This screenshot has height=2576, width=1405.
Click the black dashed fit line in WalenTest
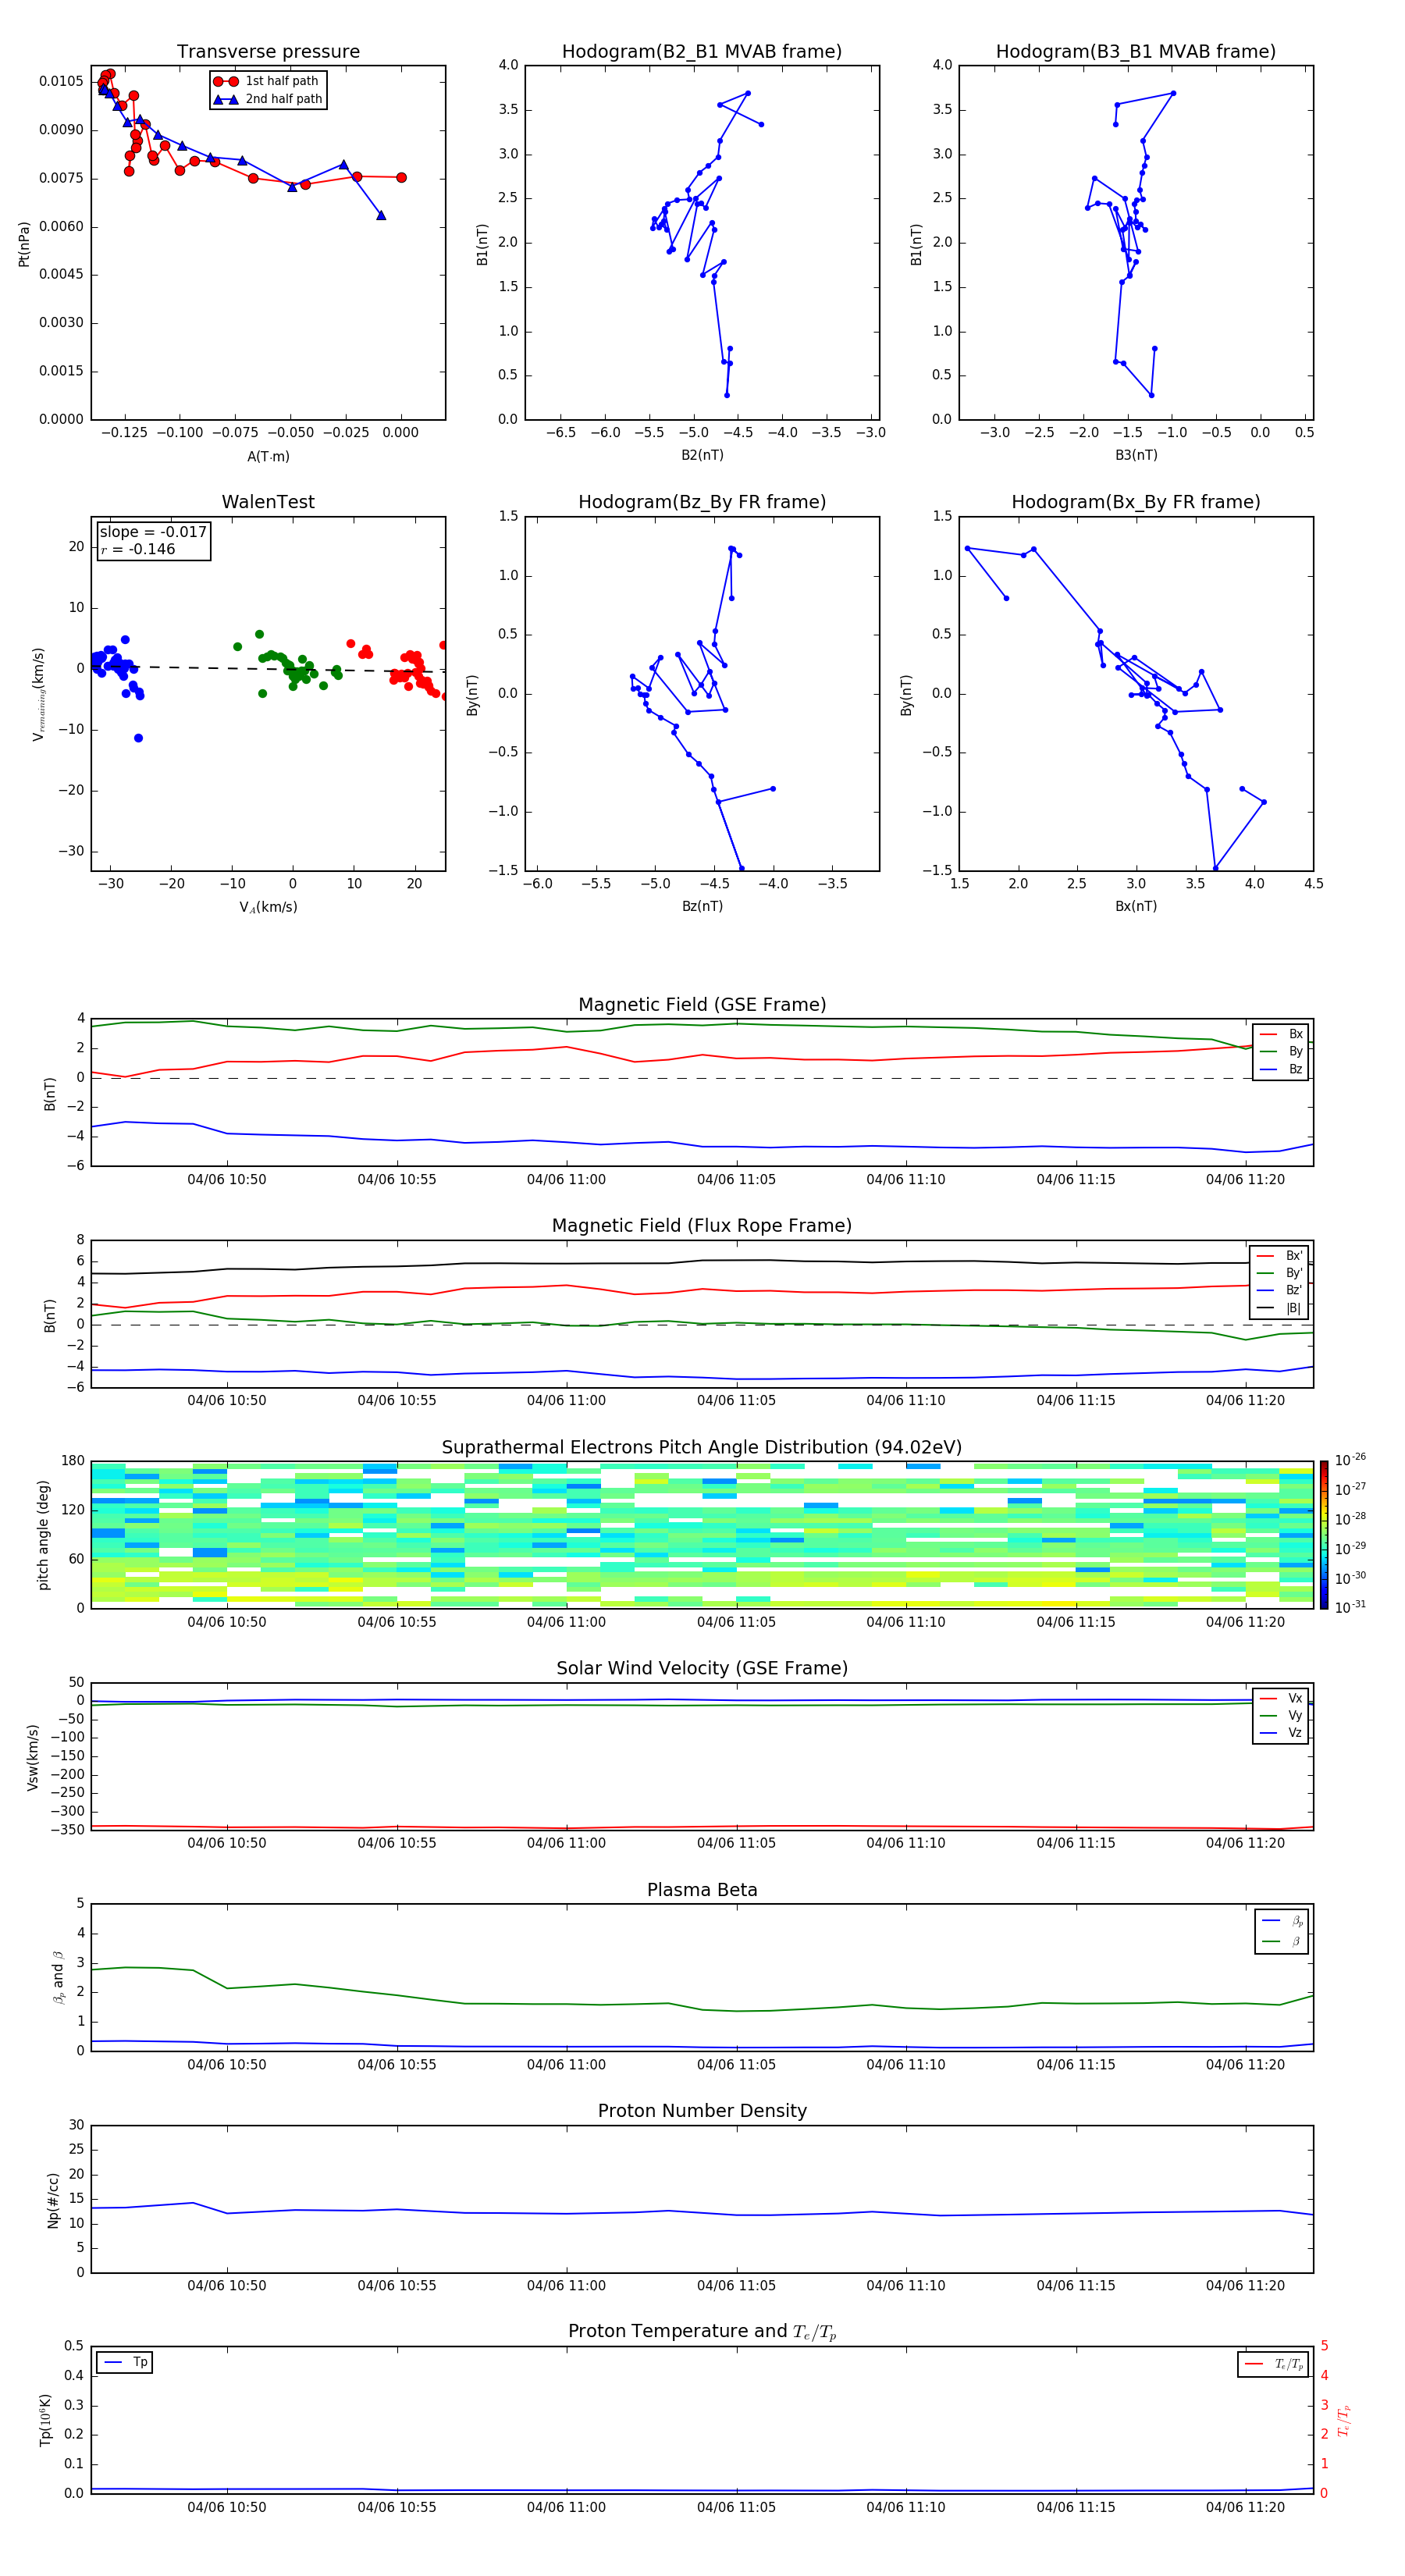click(268, 668)
